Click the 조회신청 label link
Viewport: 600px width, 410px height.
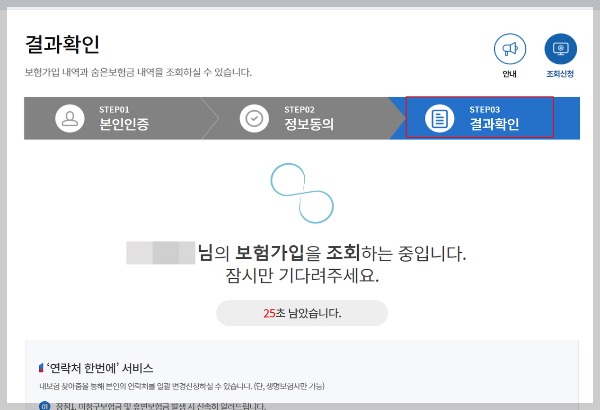[x=560, y=74]
